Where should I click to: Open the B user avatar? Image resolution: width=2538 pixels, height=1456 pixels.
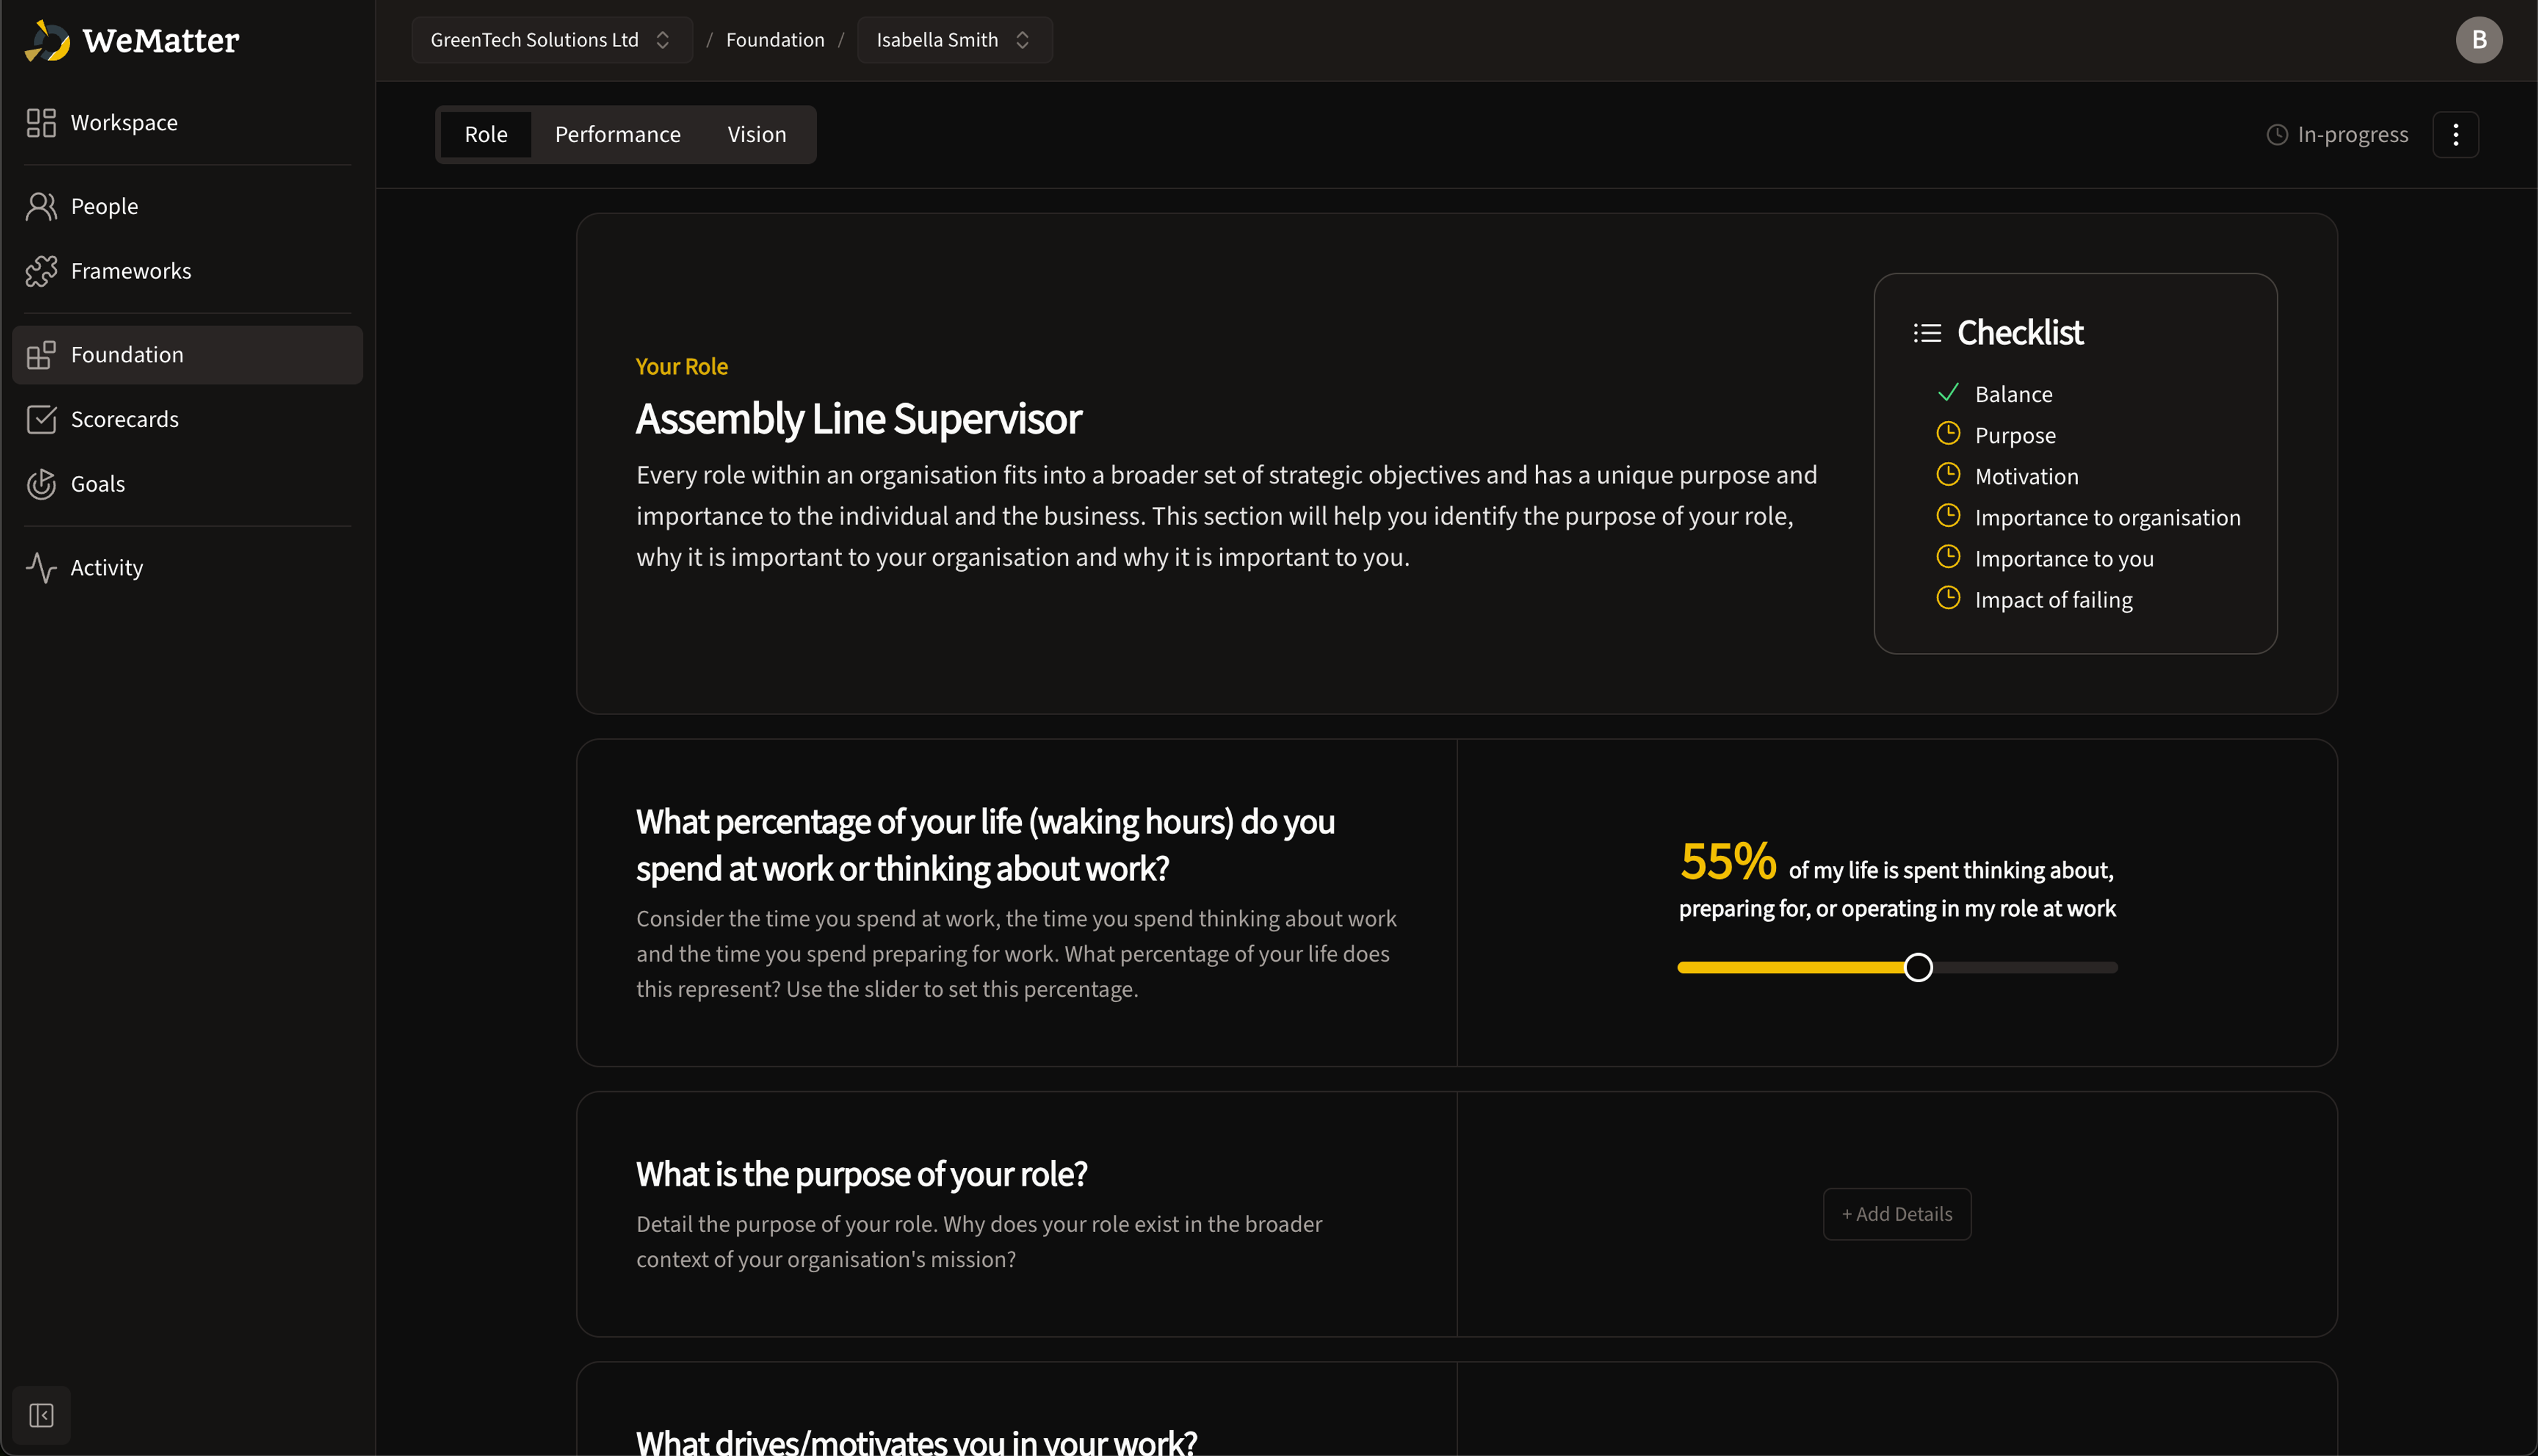tap(2478, 40)
